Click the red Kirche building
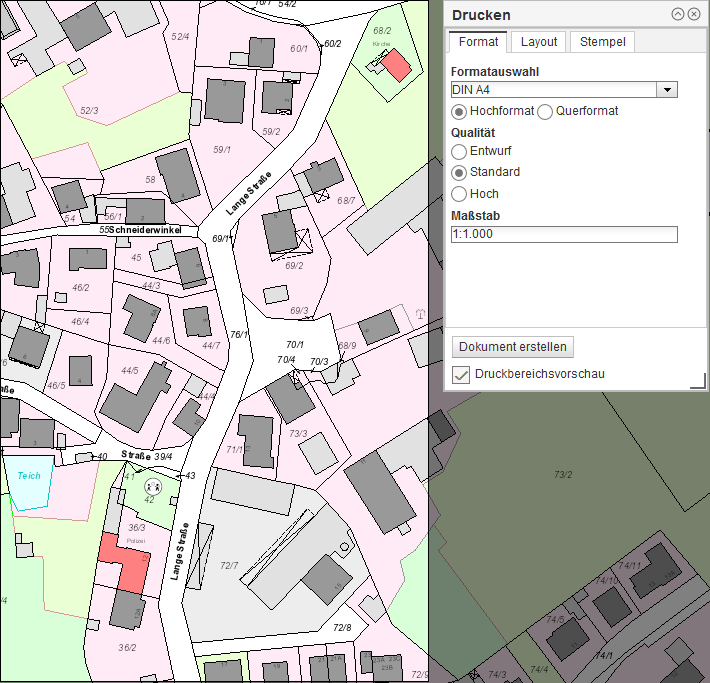Screen dimensions: 710x683 396,66
